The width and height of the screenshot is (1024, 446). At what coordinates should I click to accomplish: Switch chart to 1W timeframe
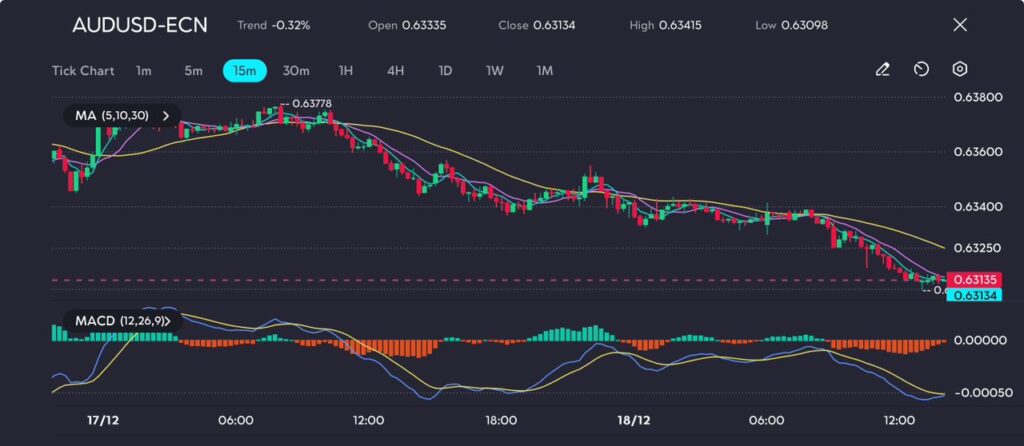click(495, 71)
